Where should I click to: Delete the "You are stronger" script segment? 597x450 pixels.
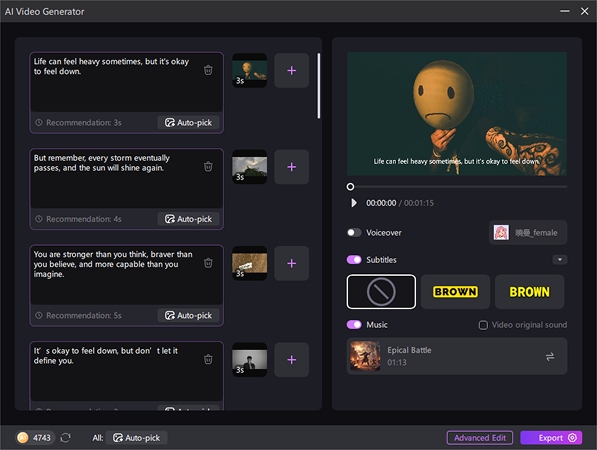coord(208,263)
